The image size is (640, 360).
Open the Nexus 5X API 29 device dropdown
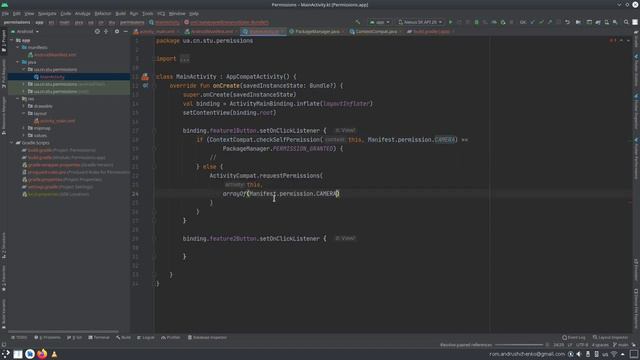[x=420, y=22]
